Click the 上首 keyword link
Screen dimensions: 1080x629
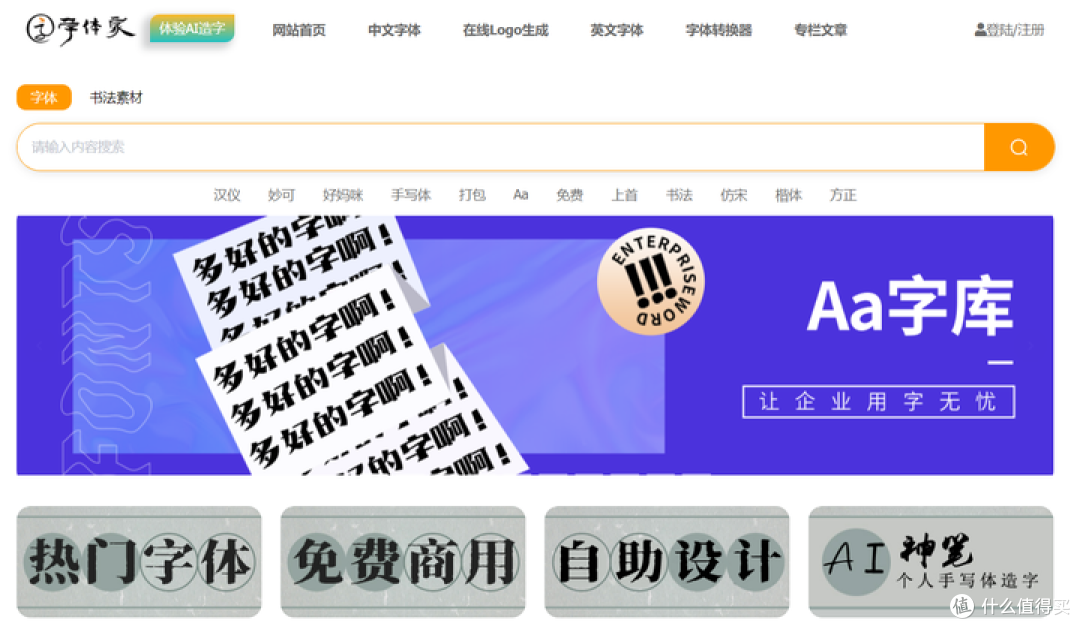tap(625, 195)
